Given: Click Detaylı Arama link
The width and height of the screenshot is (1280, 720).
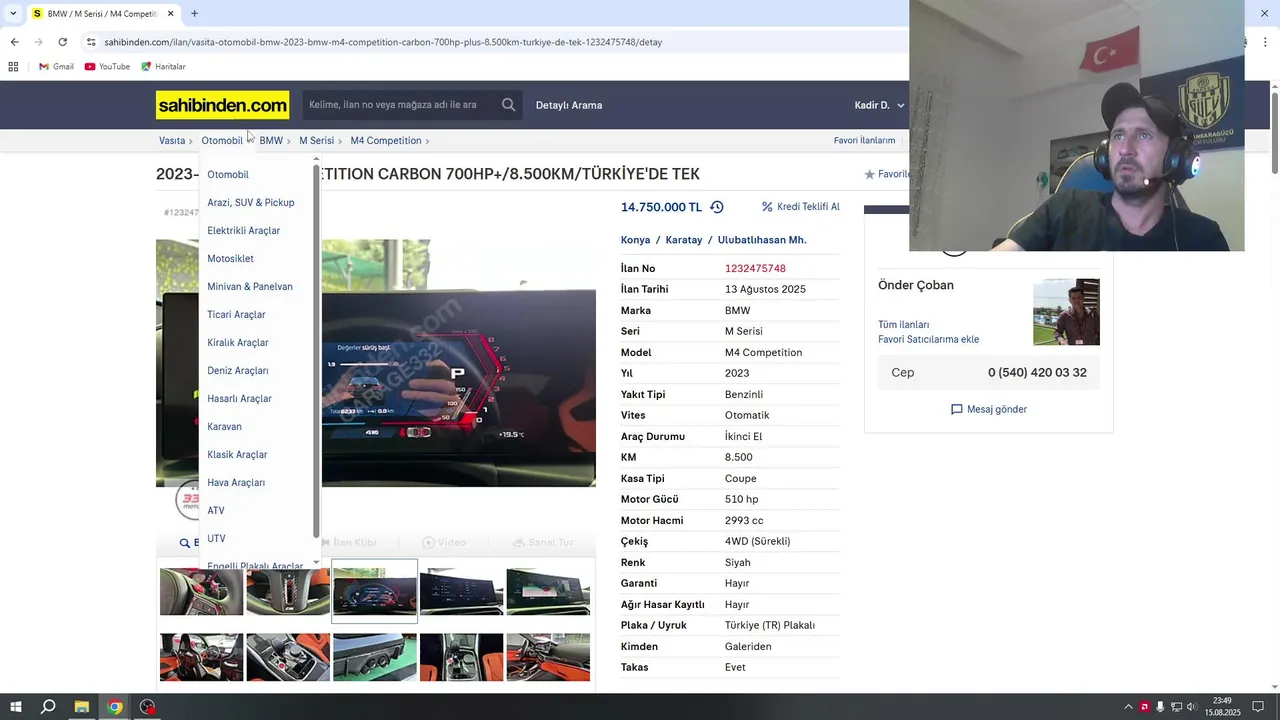Looking at the screenshot, I should (x=569, y=105).
